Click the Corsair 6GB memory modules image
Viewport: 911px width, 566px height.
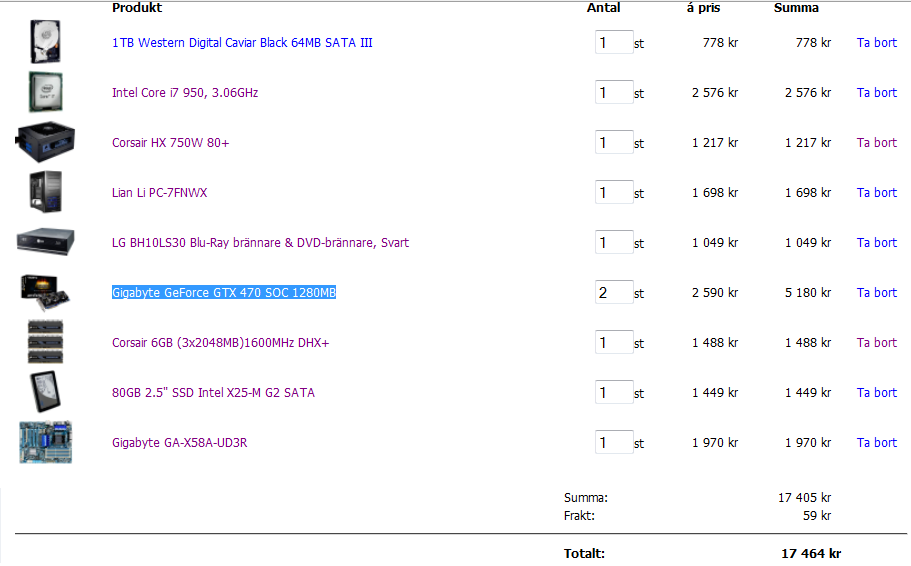point(46,342)
